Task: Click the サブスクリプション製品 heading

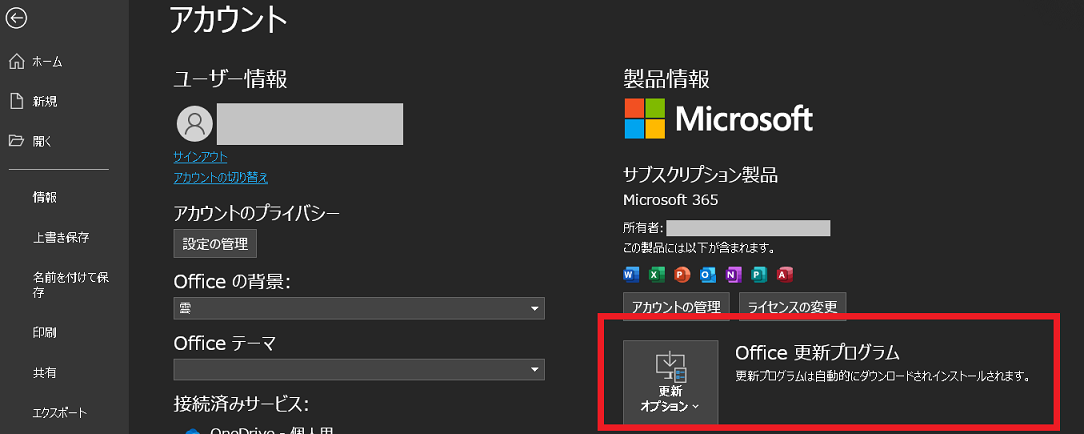Action: click(x=700, y=175)
